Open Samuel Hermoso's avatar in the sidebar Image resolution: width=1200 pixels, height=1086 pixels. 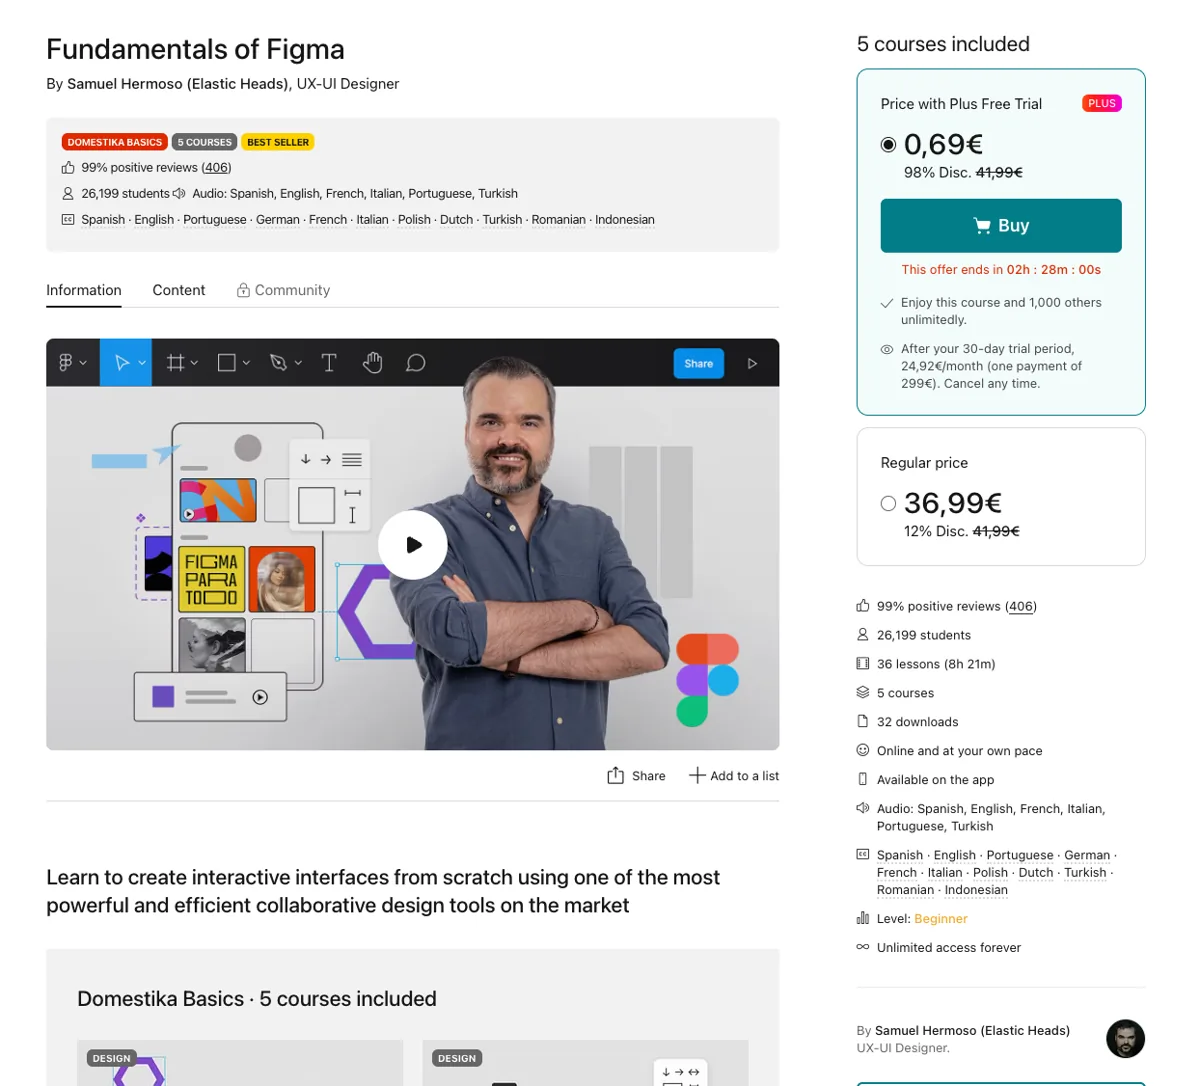[x=1125, y=1039]
